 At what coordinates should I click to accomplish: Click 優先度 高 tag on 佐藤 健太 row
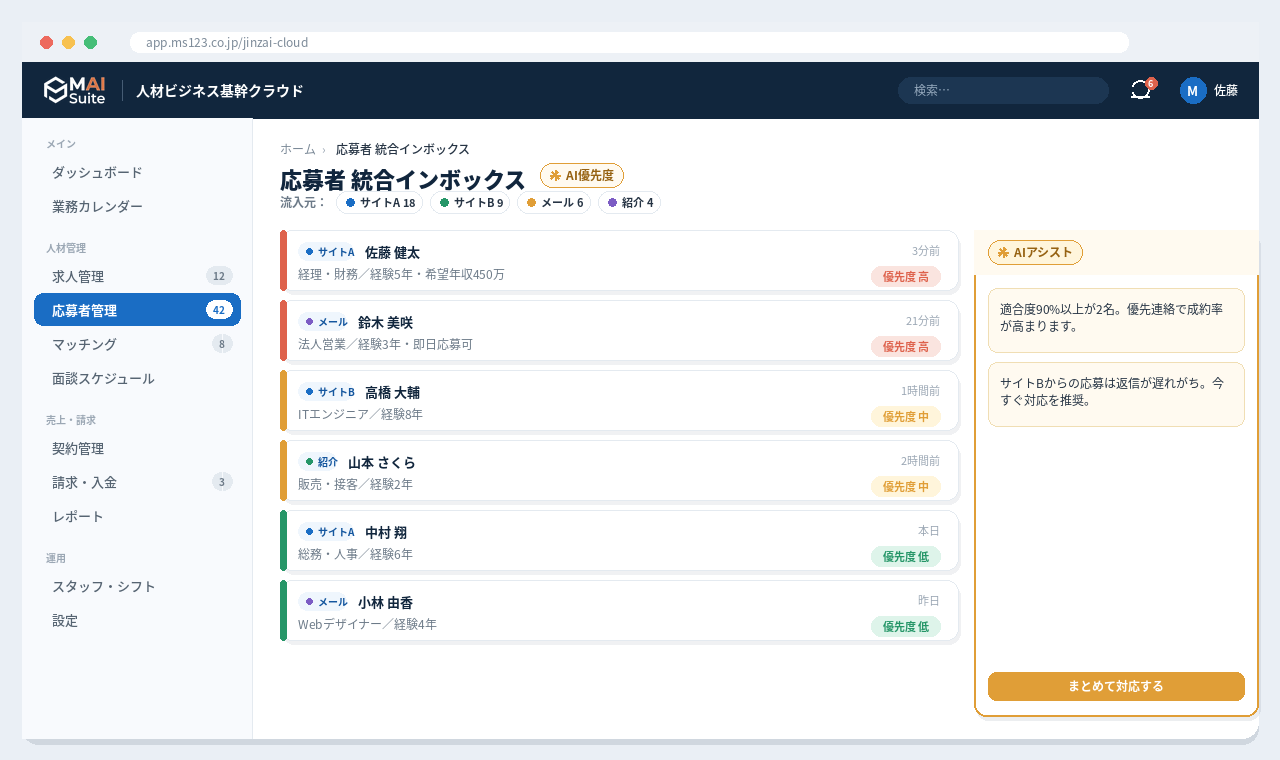click(906, 276)
